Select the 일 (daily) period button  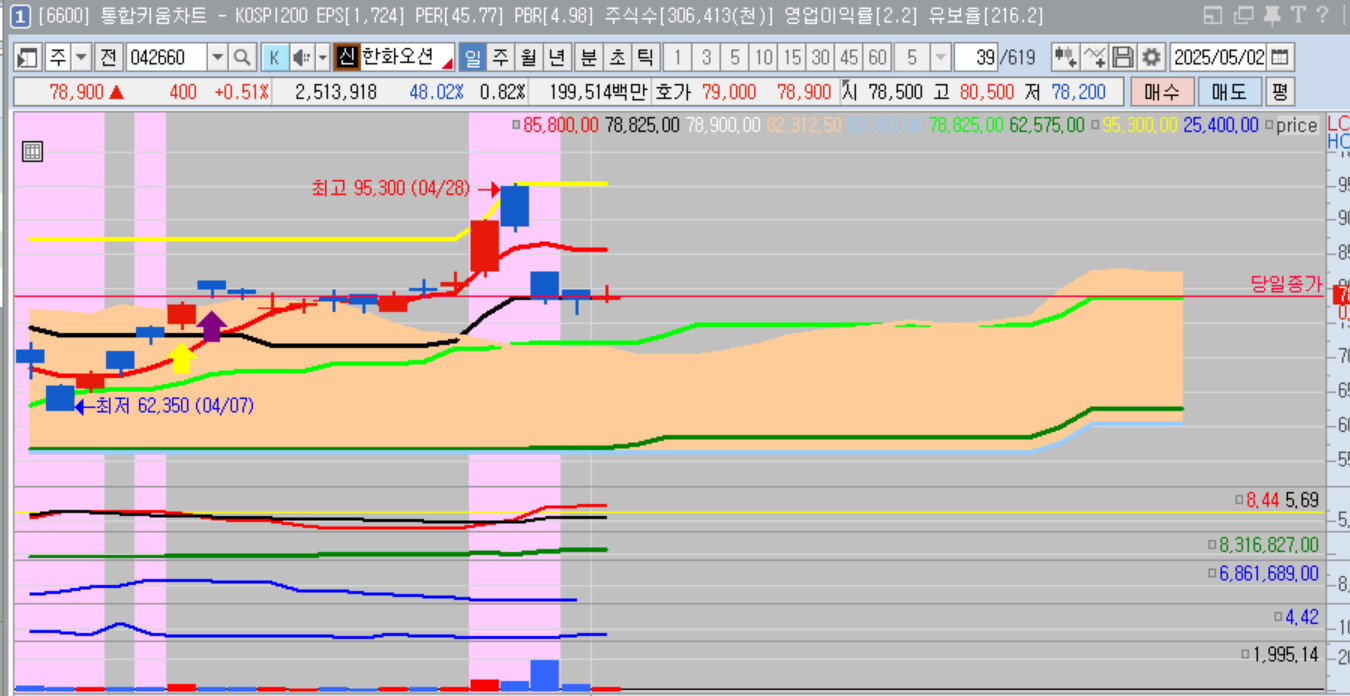click(473, 57)
